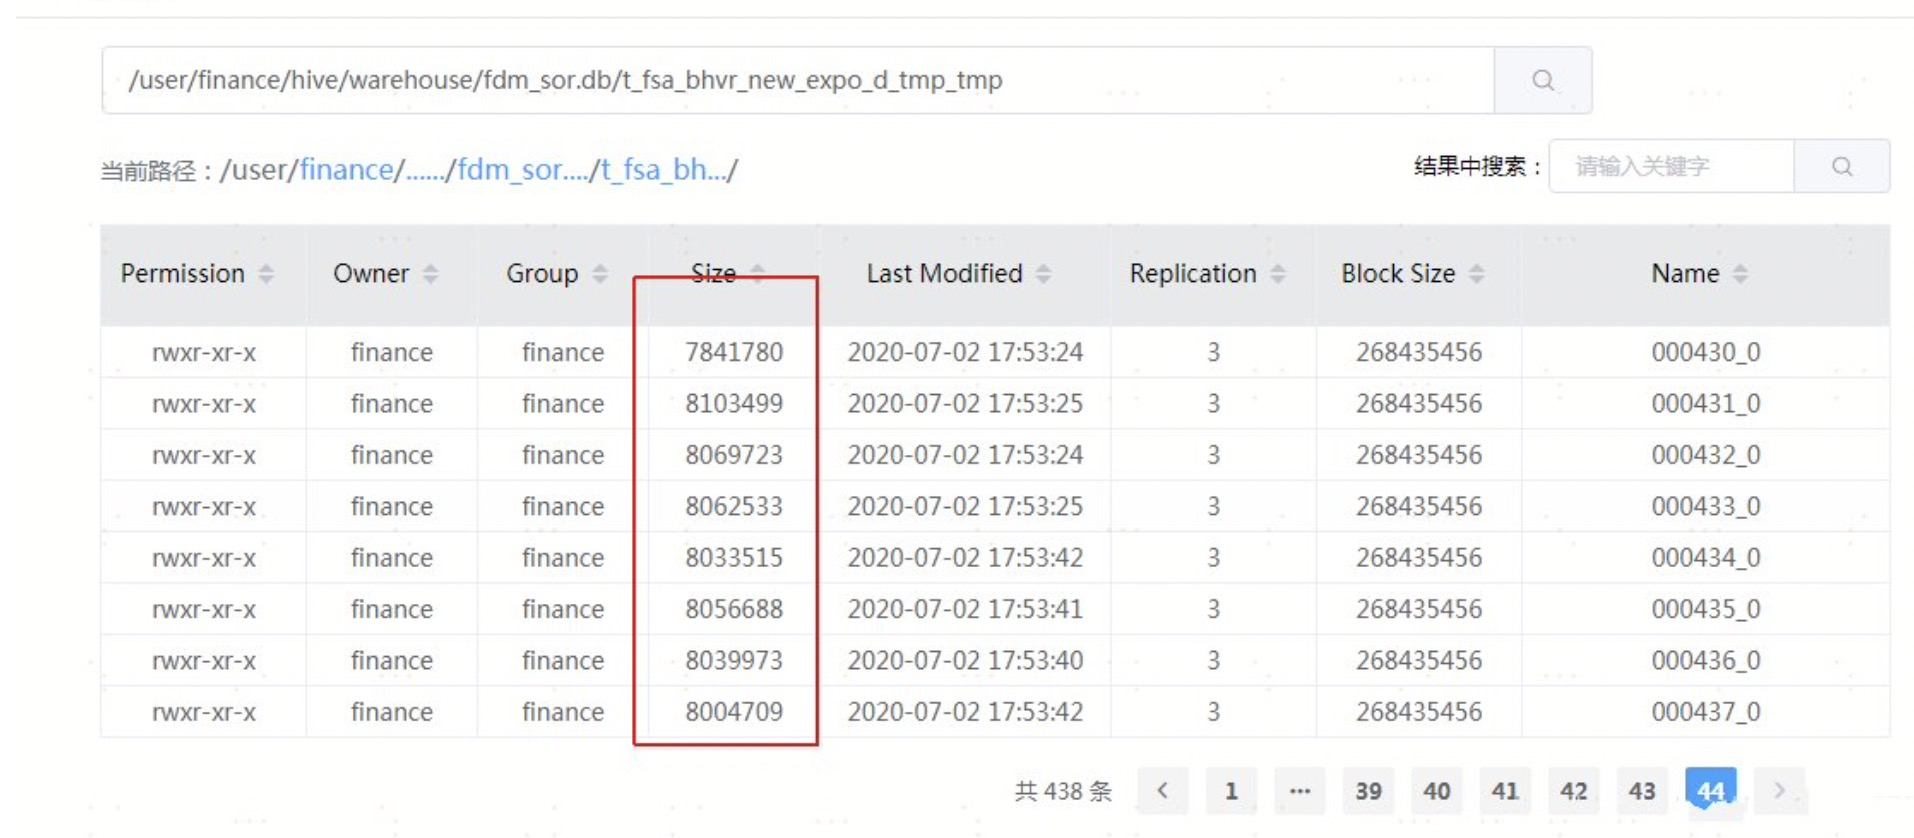Open the t_fsa_bh... breadcrumb link
The width and height of the screenshot is (1914, 838).
(x=663, y=170)
